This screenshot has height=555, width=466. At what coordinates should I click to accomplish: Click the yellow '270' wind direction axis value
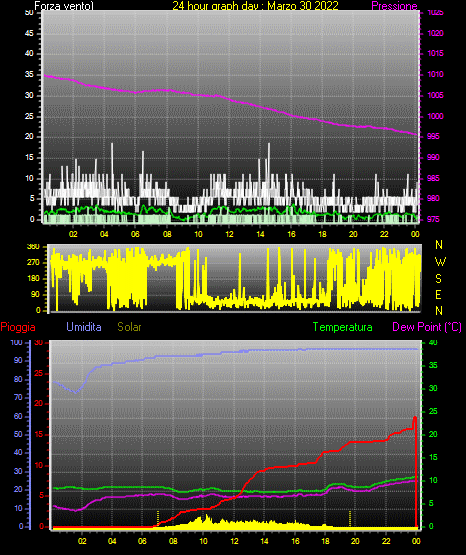tap(33, 263)
